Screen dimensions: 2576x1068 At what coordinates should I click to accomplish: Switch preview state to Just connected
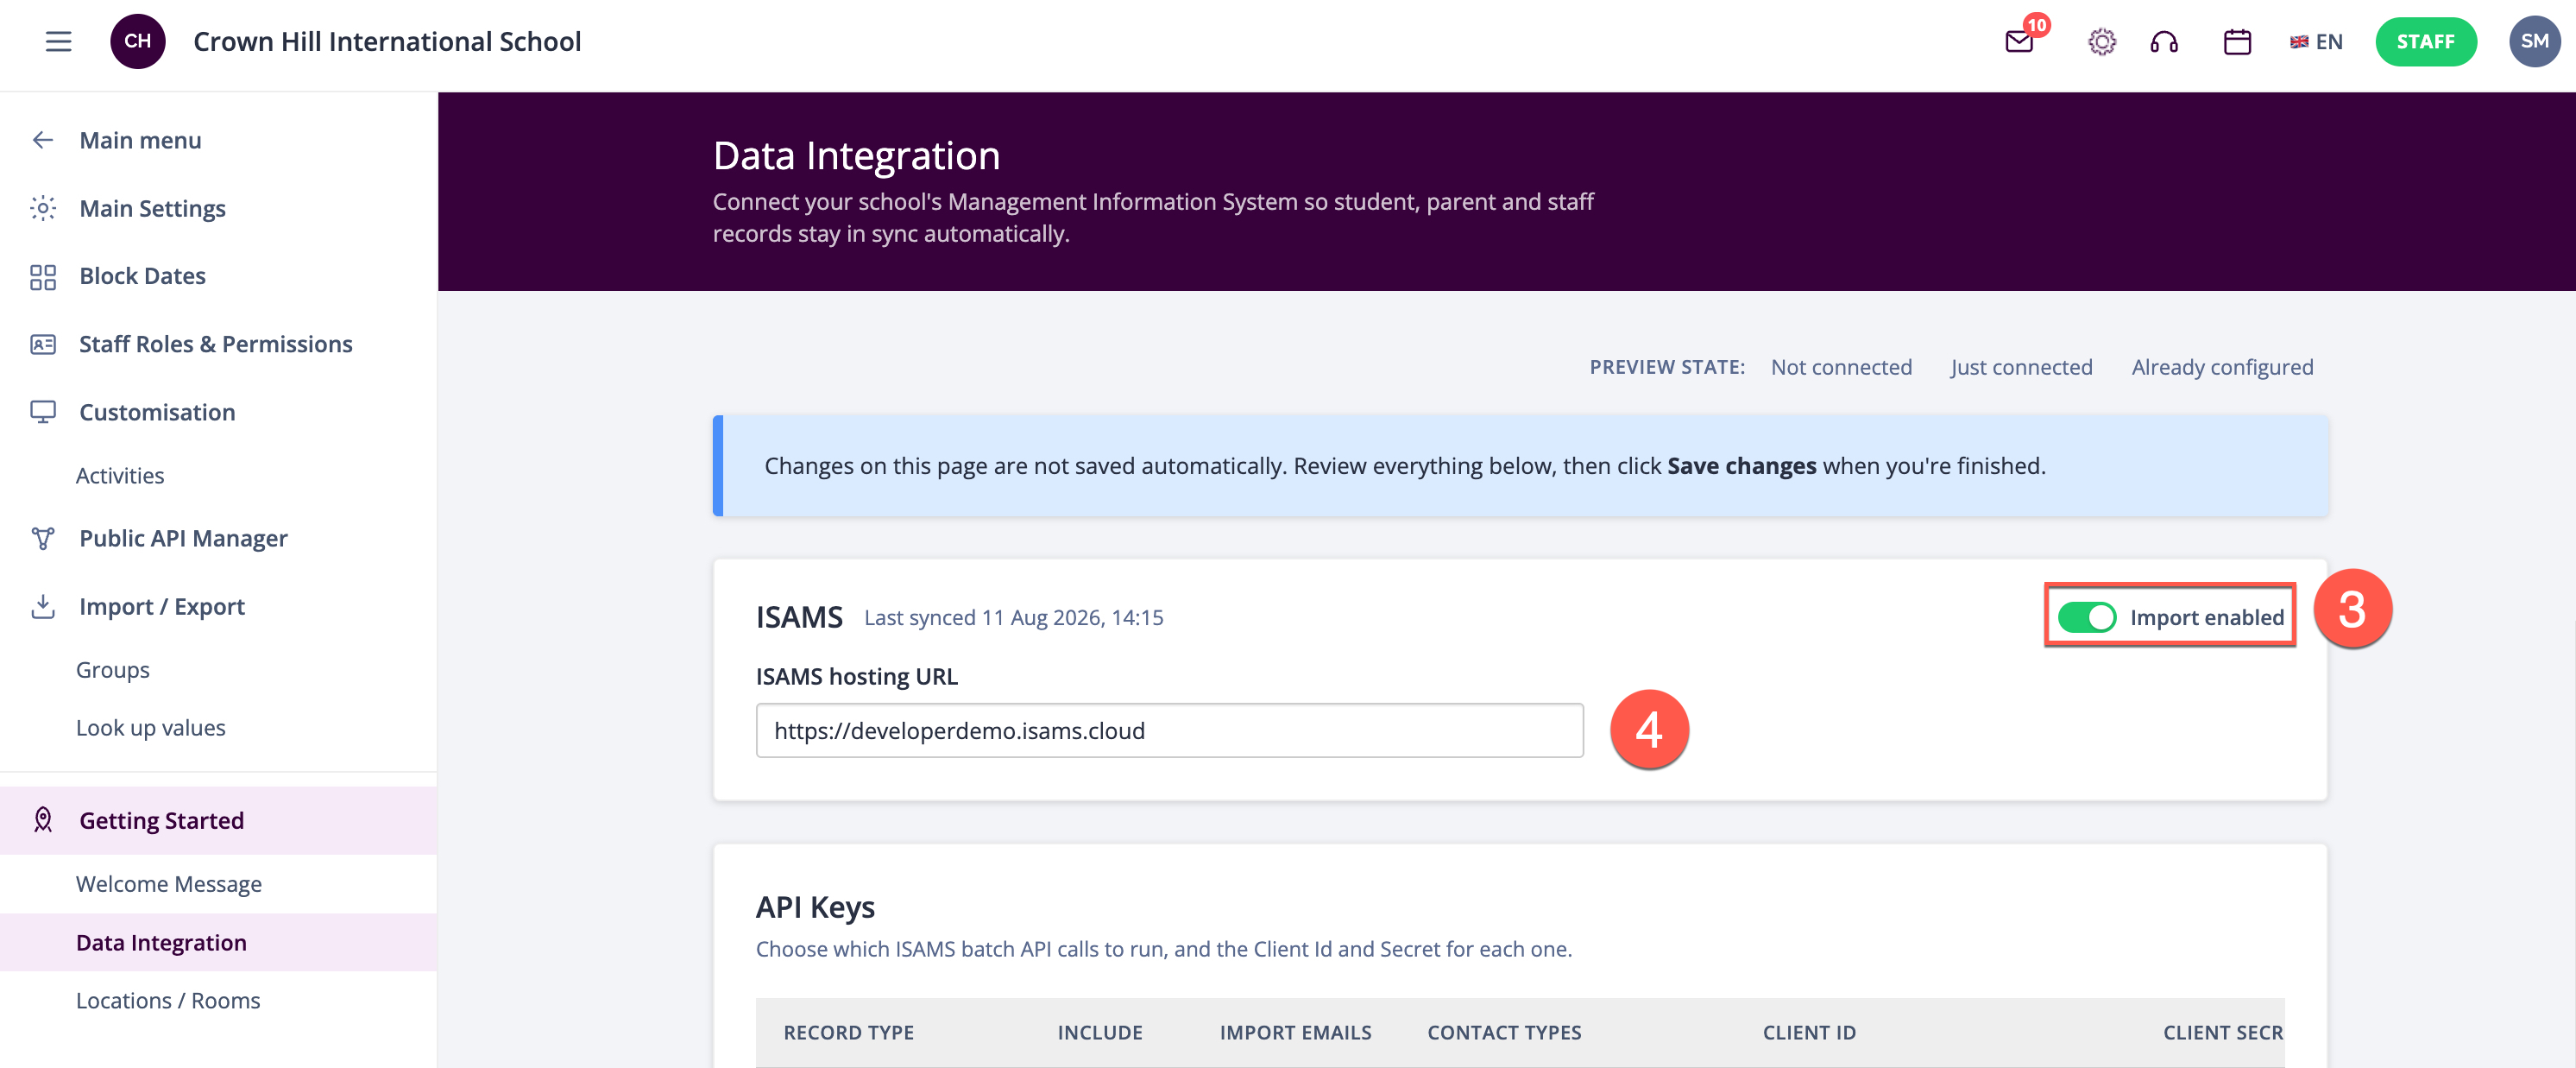click(x=2020, y=367)
